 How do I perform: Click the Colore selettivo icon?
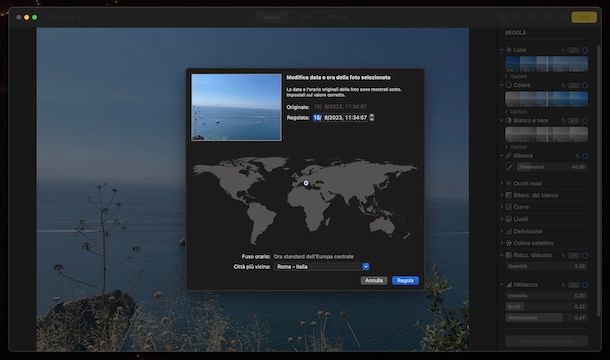[508, 243]
